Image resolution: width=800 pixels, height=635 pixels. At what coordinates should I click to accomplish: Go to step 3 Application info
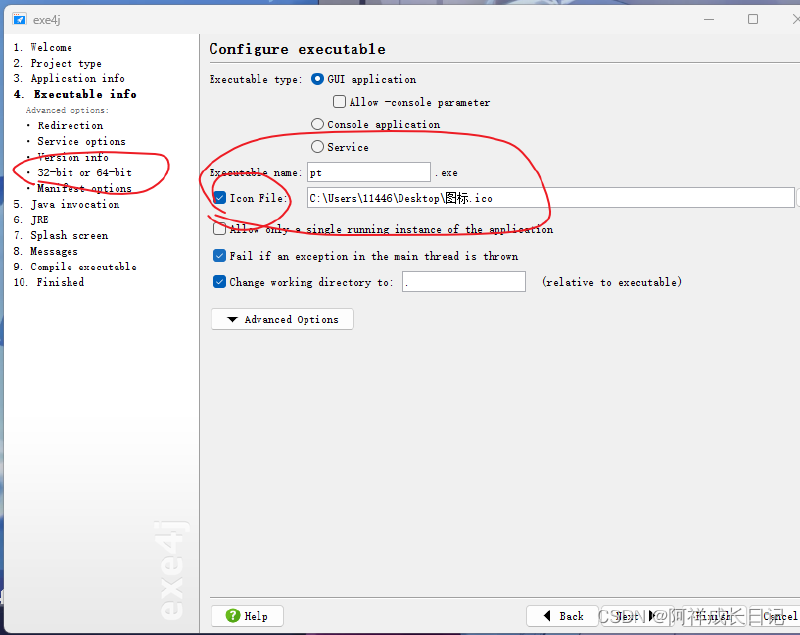pyautogui.click(x=69, y=78)
